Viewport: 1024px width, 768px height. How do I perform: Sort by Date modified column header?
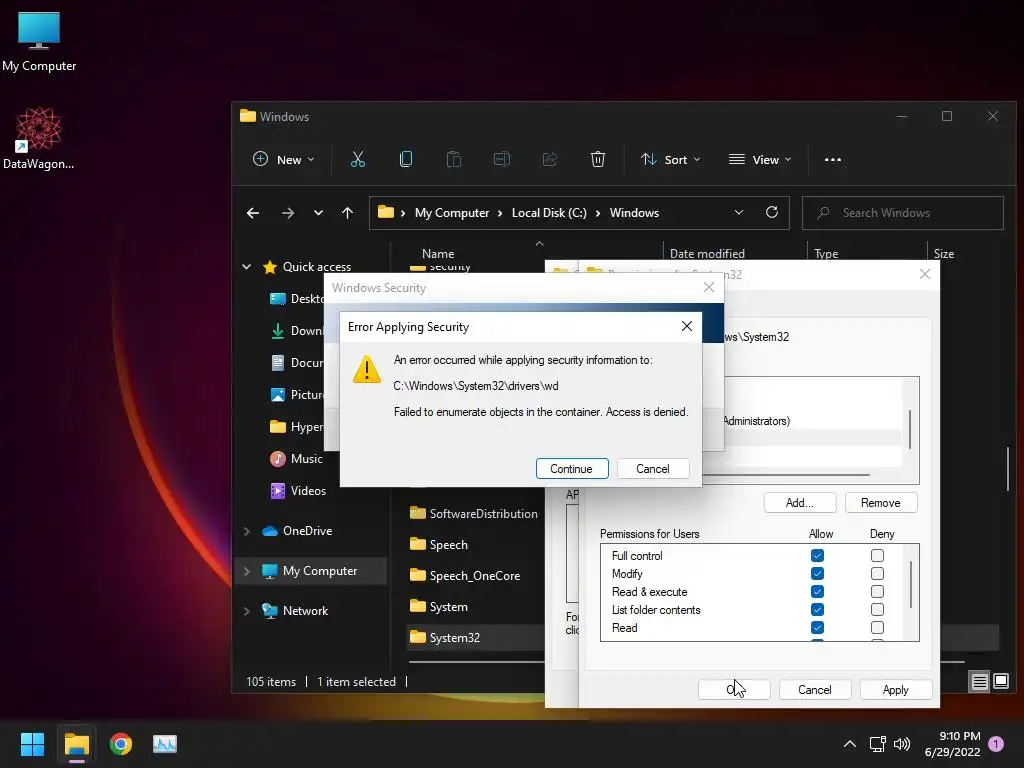(x=707, y=253)
